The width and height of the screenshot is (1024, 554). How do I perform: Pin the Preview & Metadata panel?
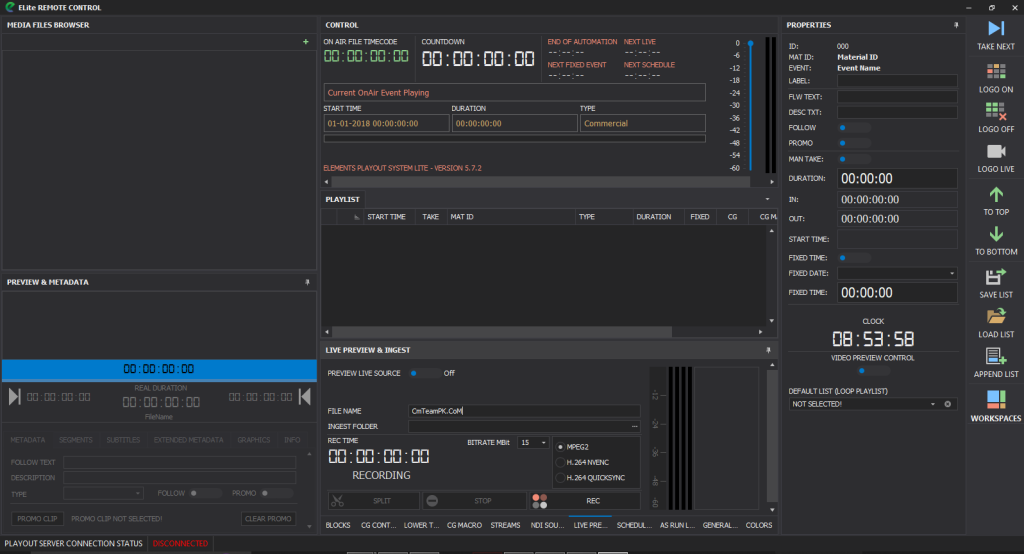click(x=307, y=282)
